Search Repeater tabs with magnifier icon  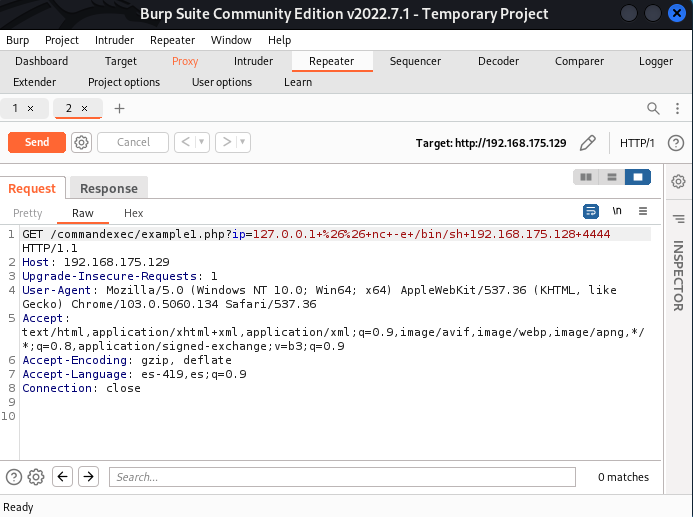click(x=653, y=108)
